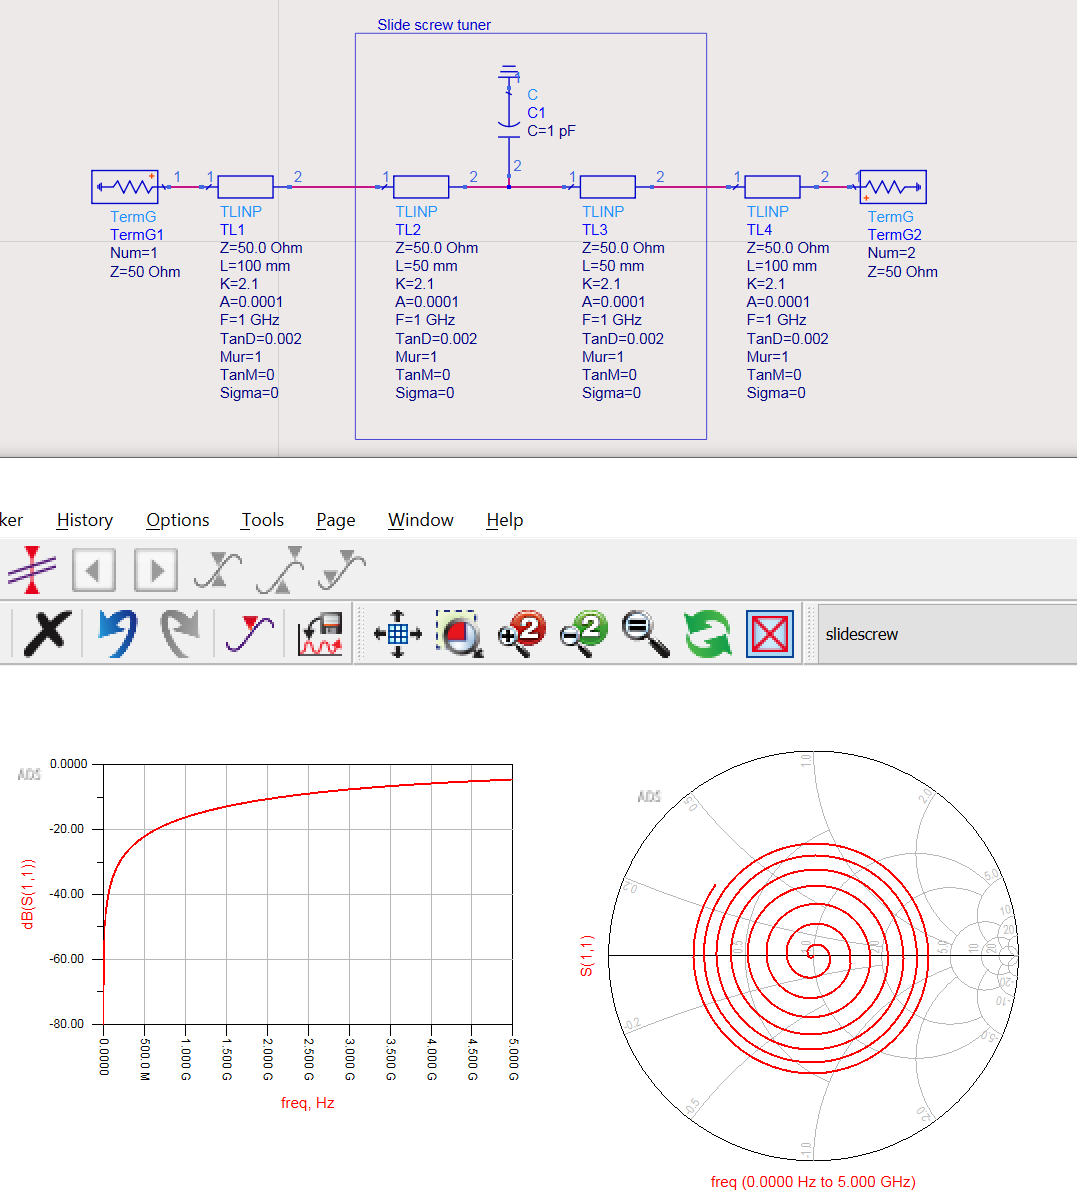1077x1203 pixels.
Task: Insert a new marker on trace
Action: click(249, 634)
